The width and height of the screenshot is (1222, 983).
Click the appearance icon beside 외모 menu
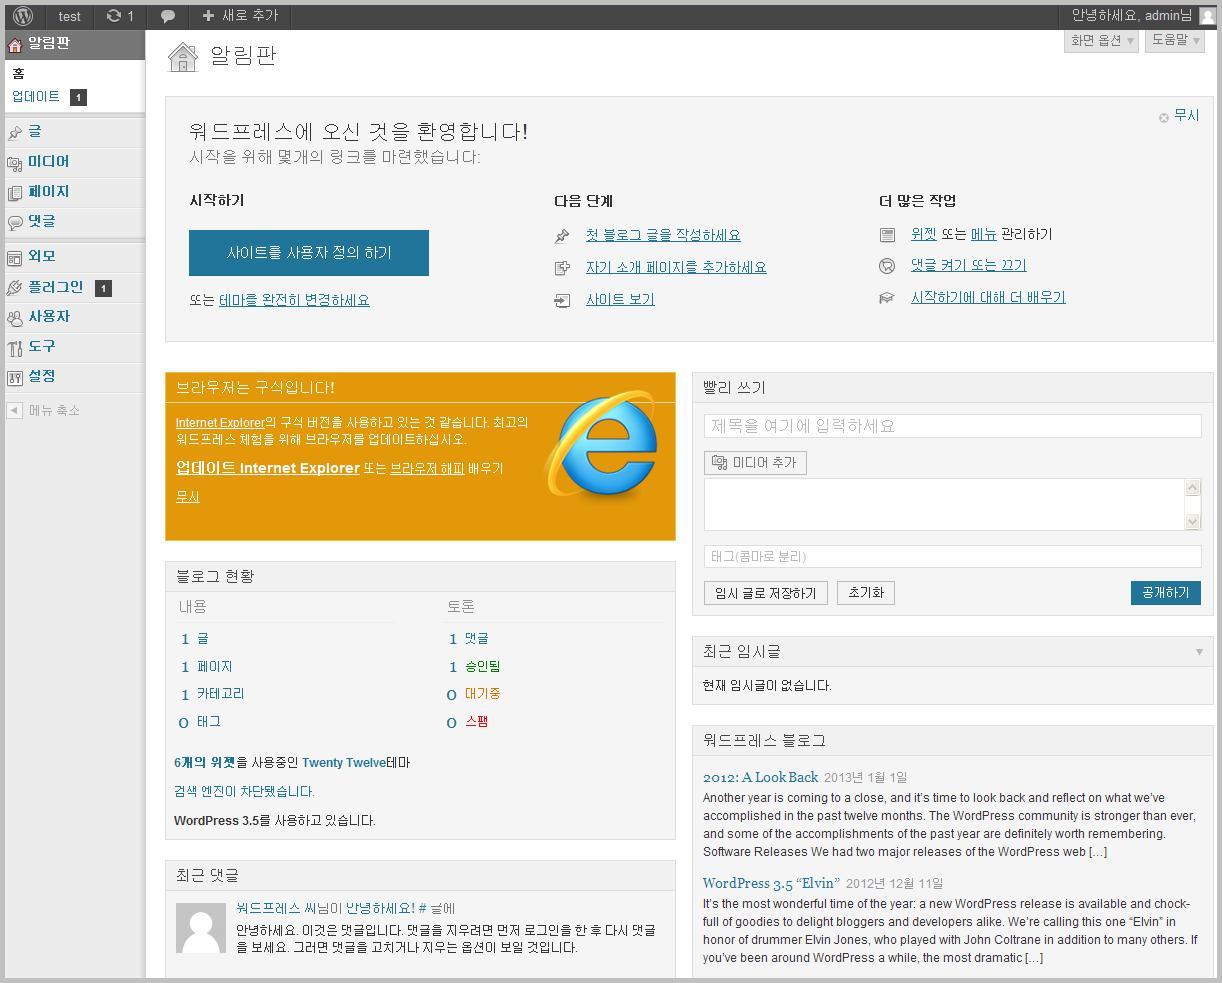[x=15, y=258]
